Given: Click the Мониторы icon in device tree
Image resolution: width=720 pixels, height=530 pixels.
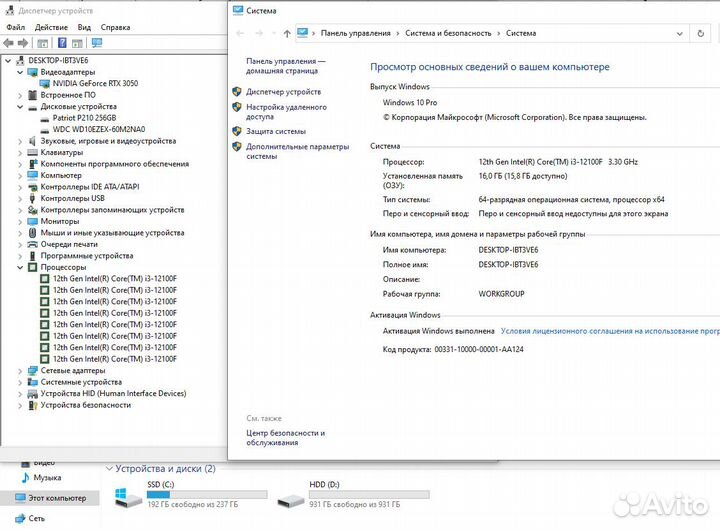Looking at the screenshot, I should pyautogui.click(x=32, y=221).
